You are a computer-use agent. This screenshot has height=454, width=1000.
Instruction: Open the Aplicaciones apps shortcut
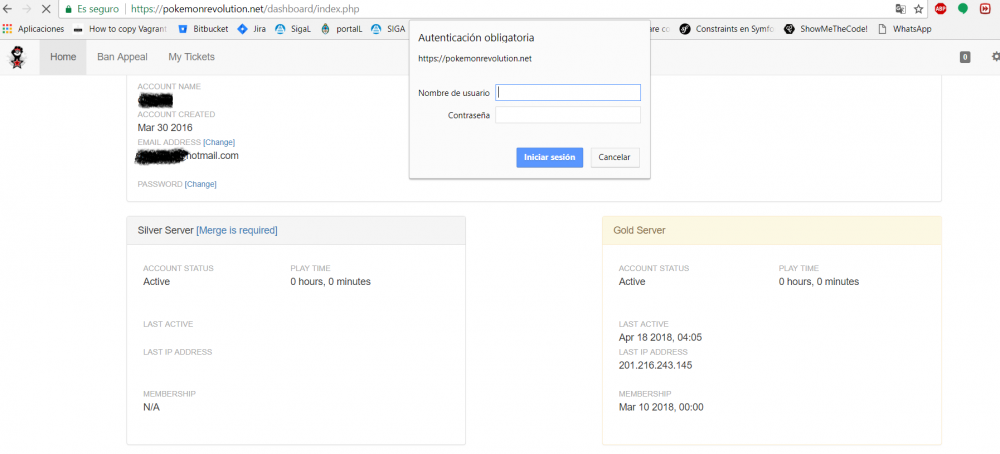[33, 29]
